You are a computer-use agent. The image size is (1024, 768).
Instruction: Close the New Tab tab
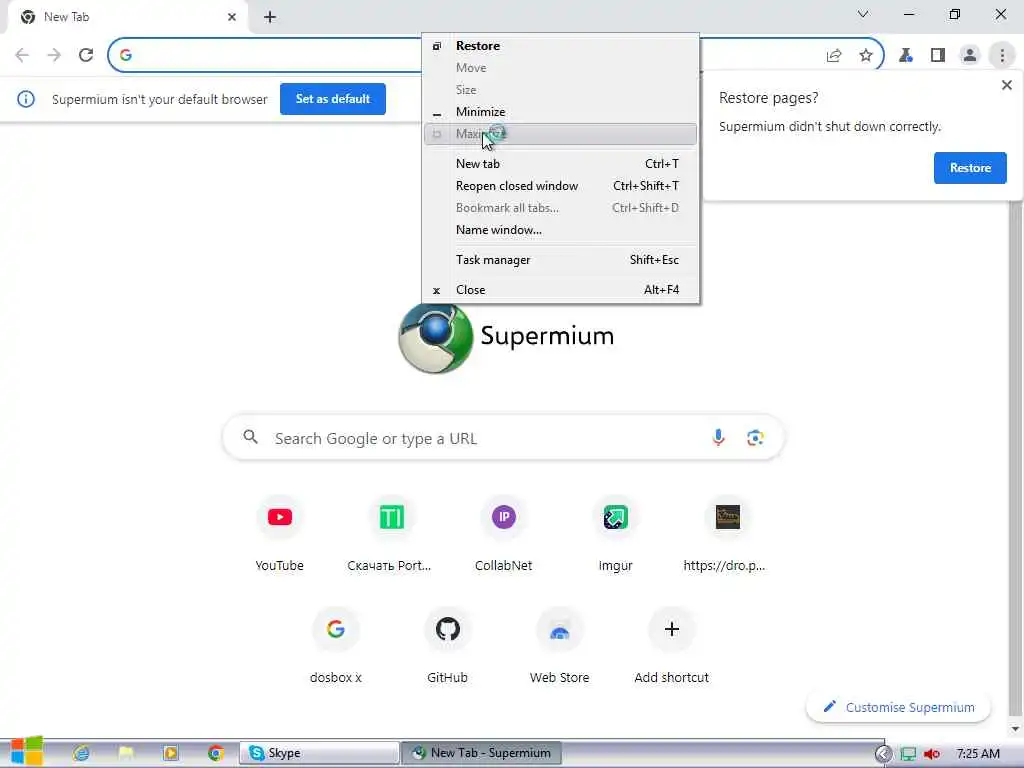tap(232, 17)
